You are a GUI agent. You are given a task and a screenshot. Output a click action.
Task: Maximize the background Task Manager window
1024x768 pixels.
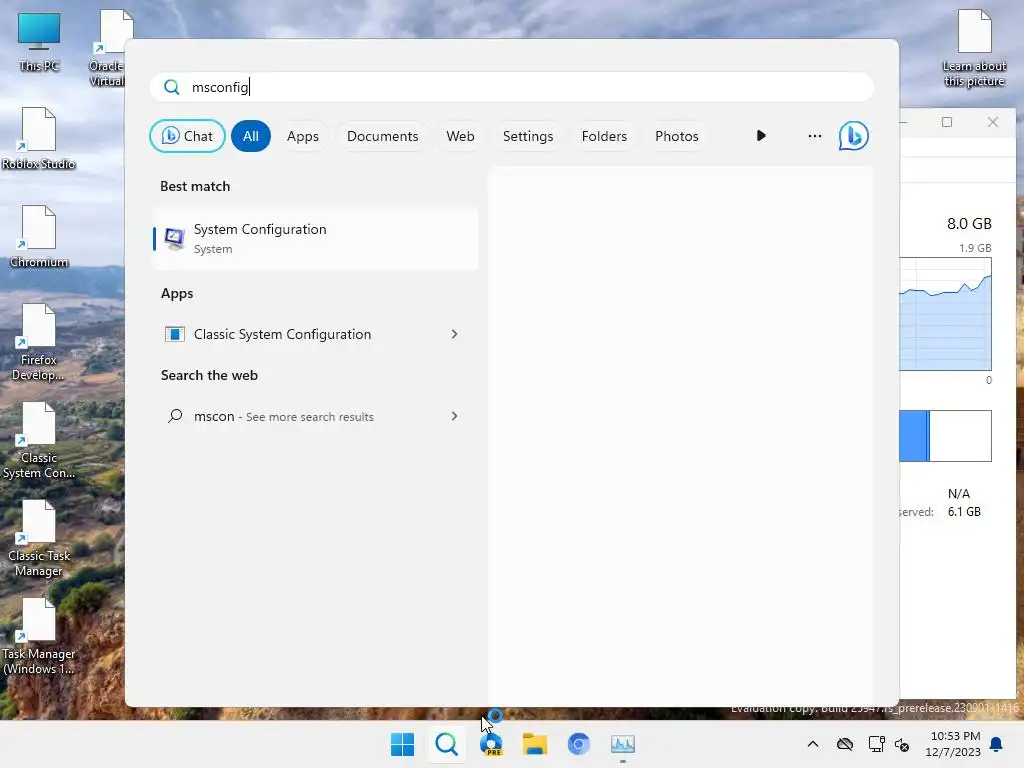coord(947,122)
